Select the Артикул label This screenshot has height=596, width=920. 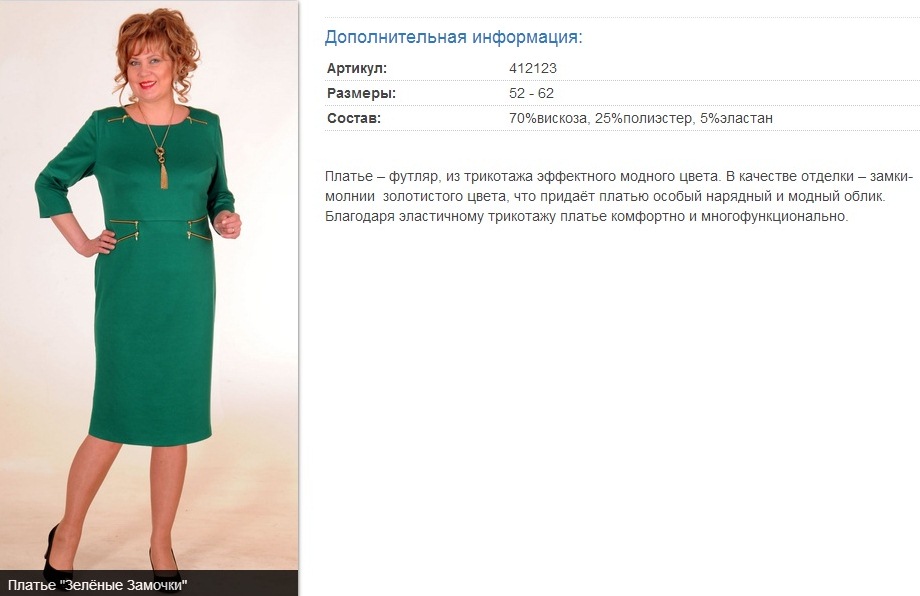coord(357,68)
